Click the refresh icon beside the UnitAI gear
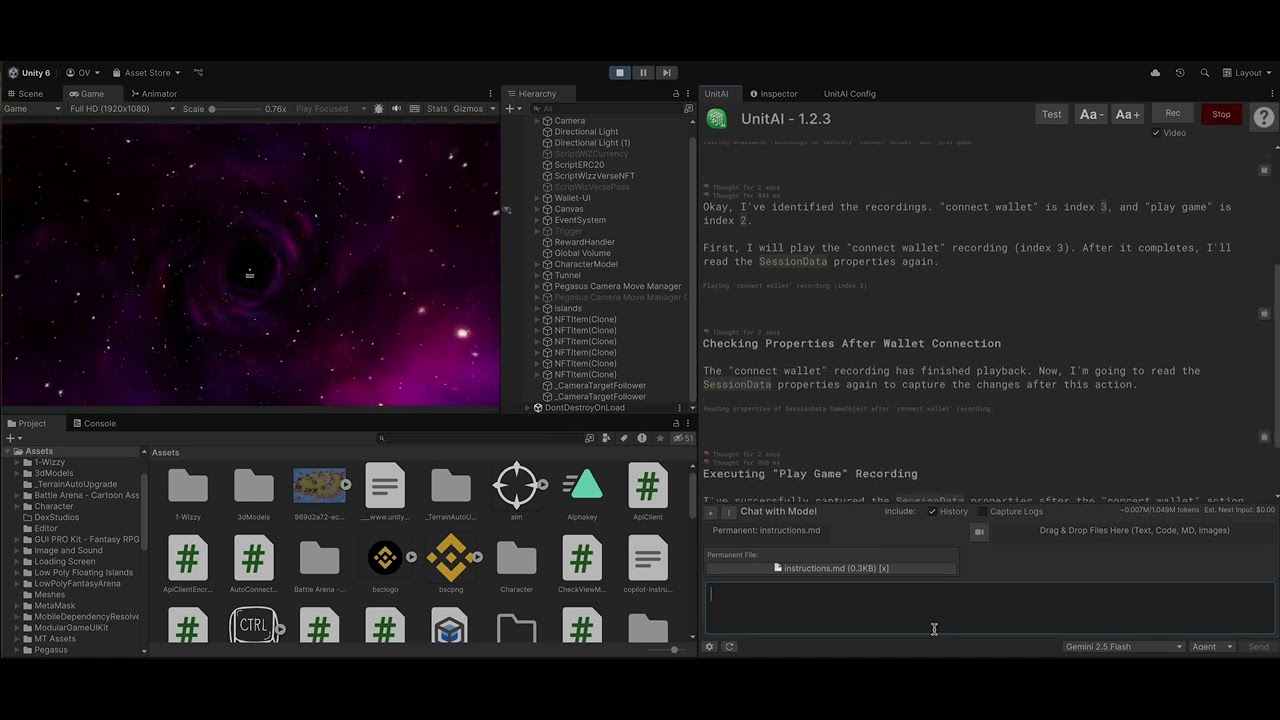This screenshot has width=1280, height=720. tap(730, 647)
